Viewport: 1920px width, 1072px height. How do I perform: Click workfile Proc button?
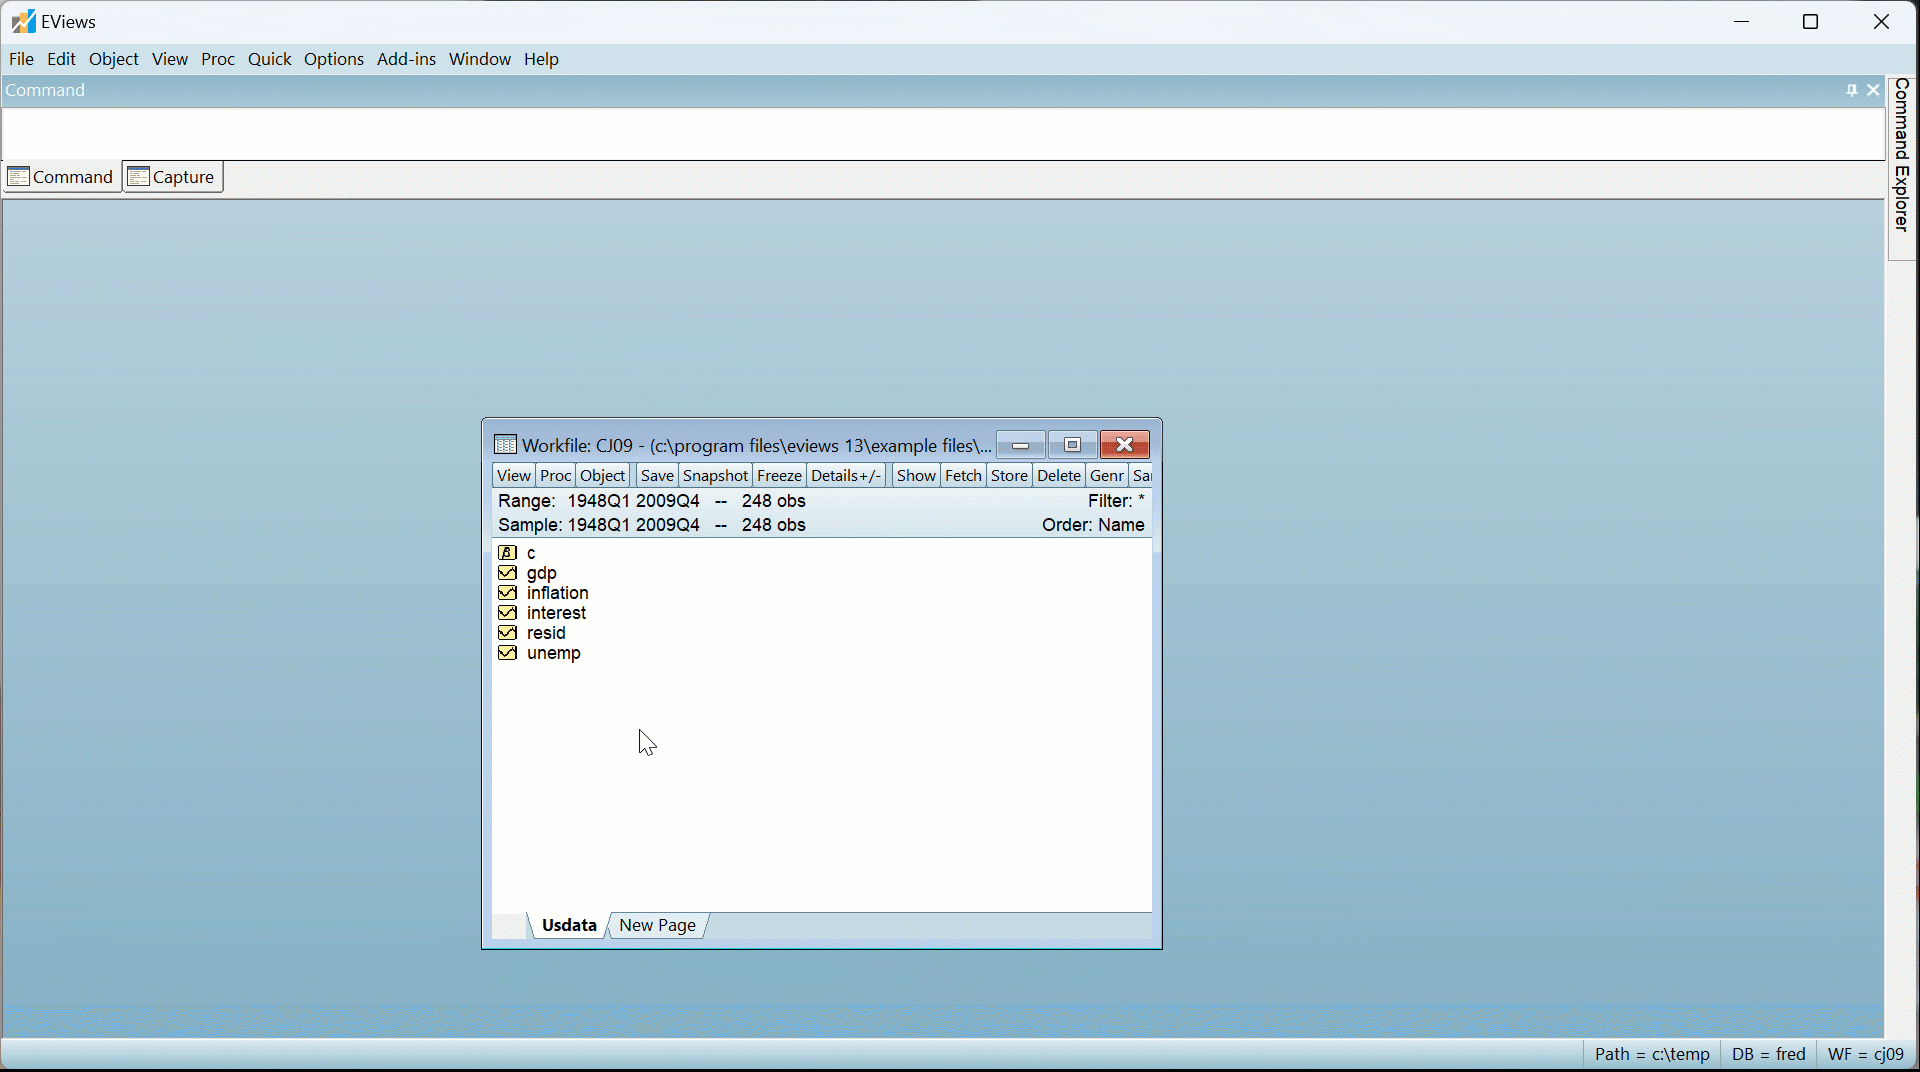pyautogui.click(x=556, y=476)
